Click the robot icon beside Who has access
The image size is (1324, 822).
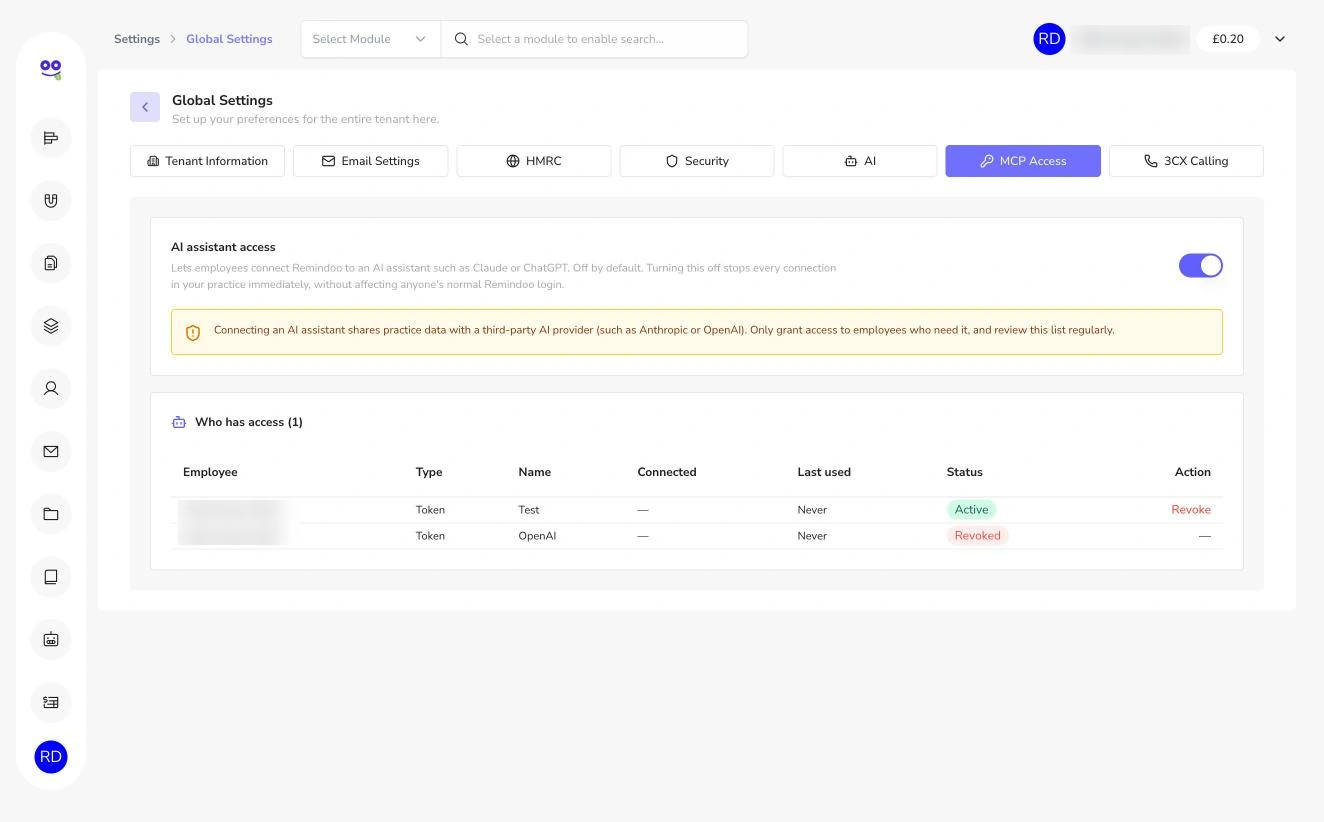[x=179, y=422]
